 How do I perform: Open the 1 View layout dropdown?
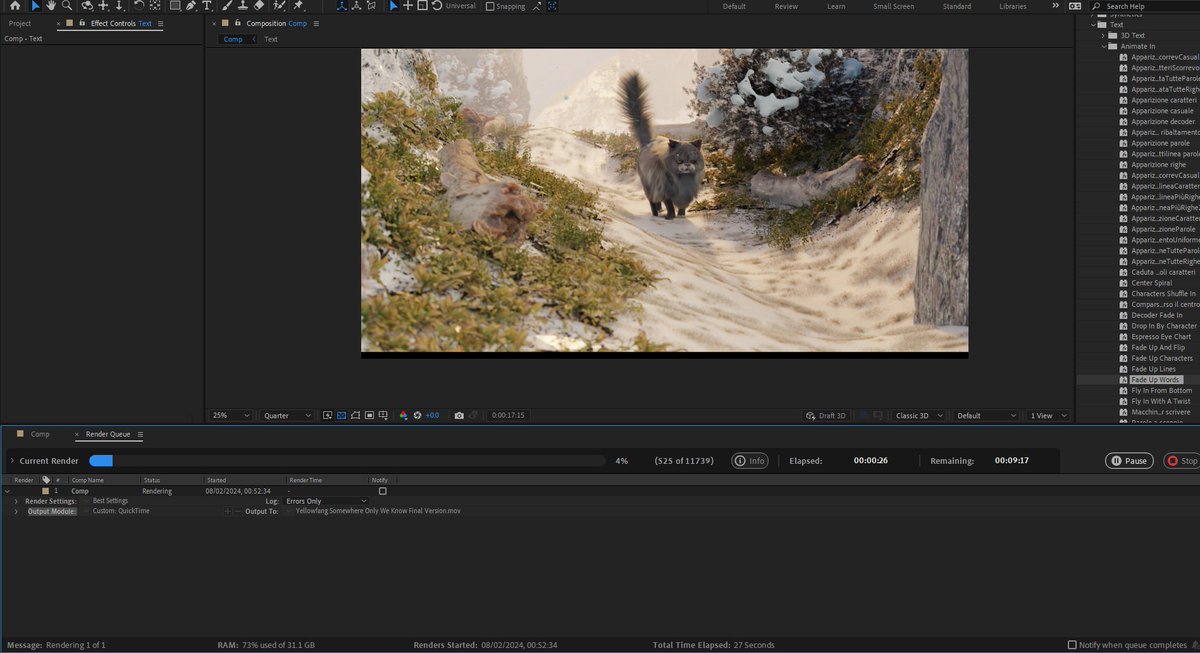pyautogui.click(x=1049, y=415)
